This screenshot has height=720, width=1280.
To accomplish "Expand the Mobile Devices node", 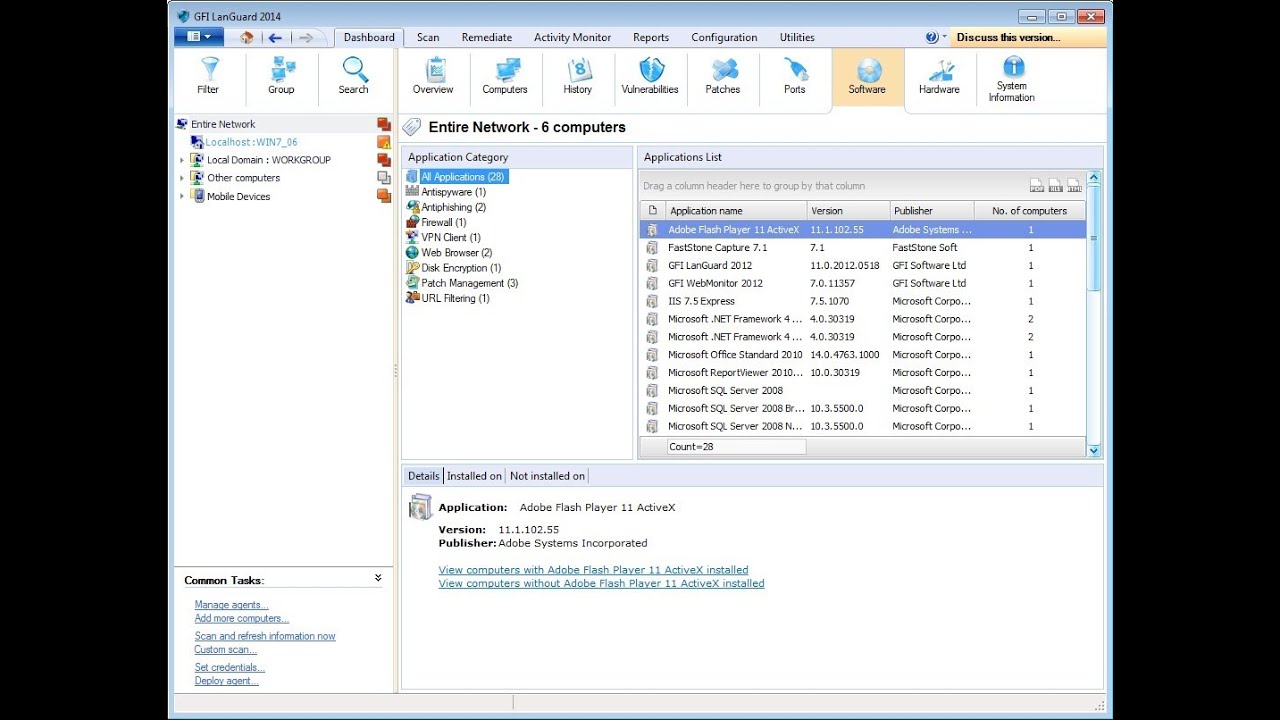I will (x=182, y=196).
